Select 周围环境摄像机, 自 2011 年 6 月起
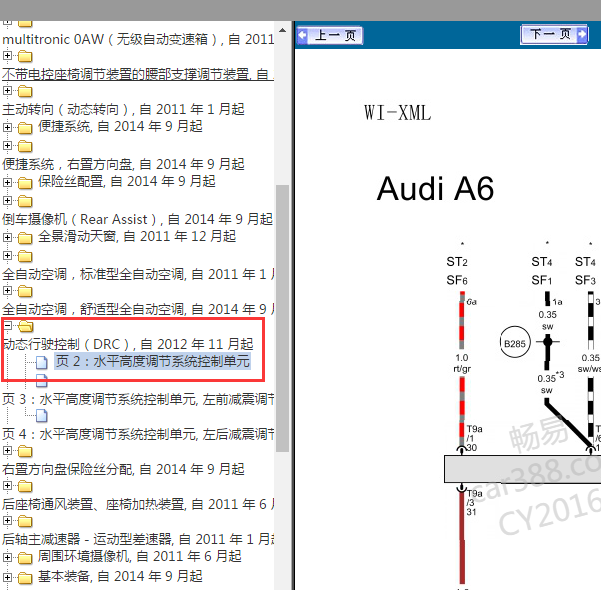The width and height of the screenshot is (601, 590). point(140,556)
